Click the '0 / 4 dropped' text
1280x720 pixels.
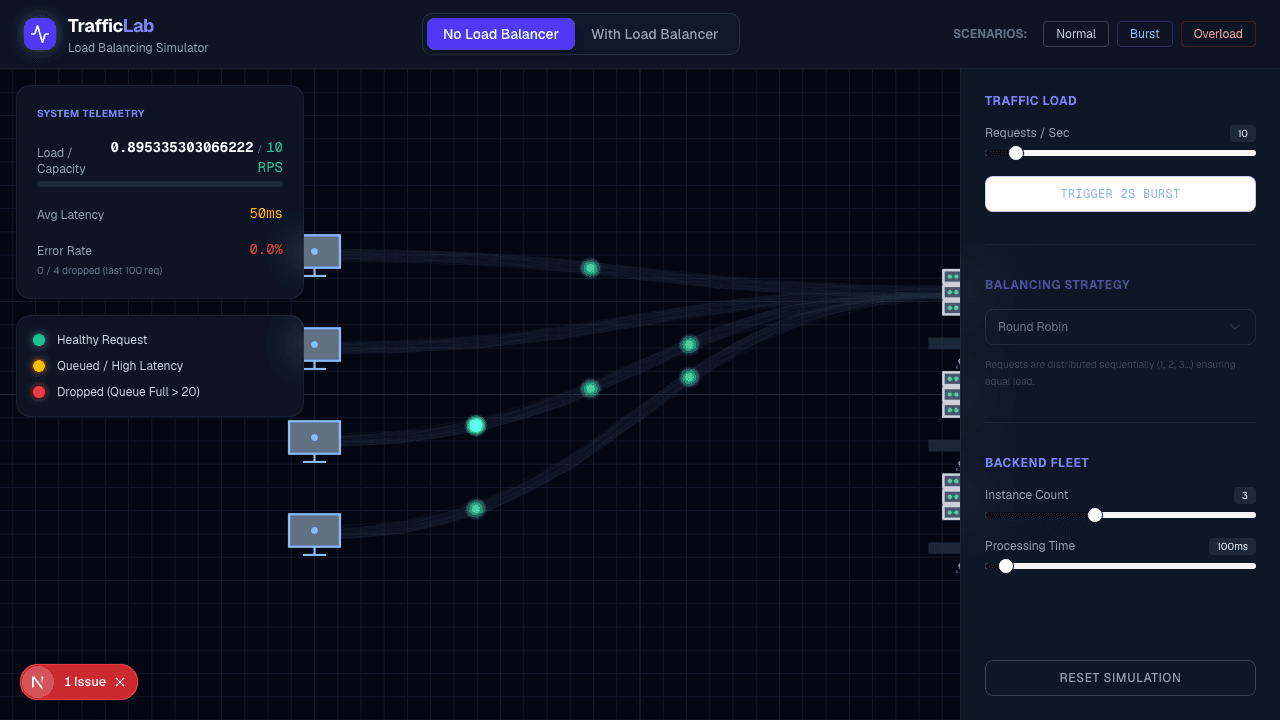[x=99, y=271]
